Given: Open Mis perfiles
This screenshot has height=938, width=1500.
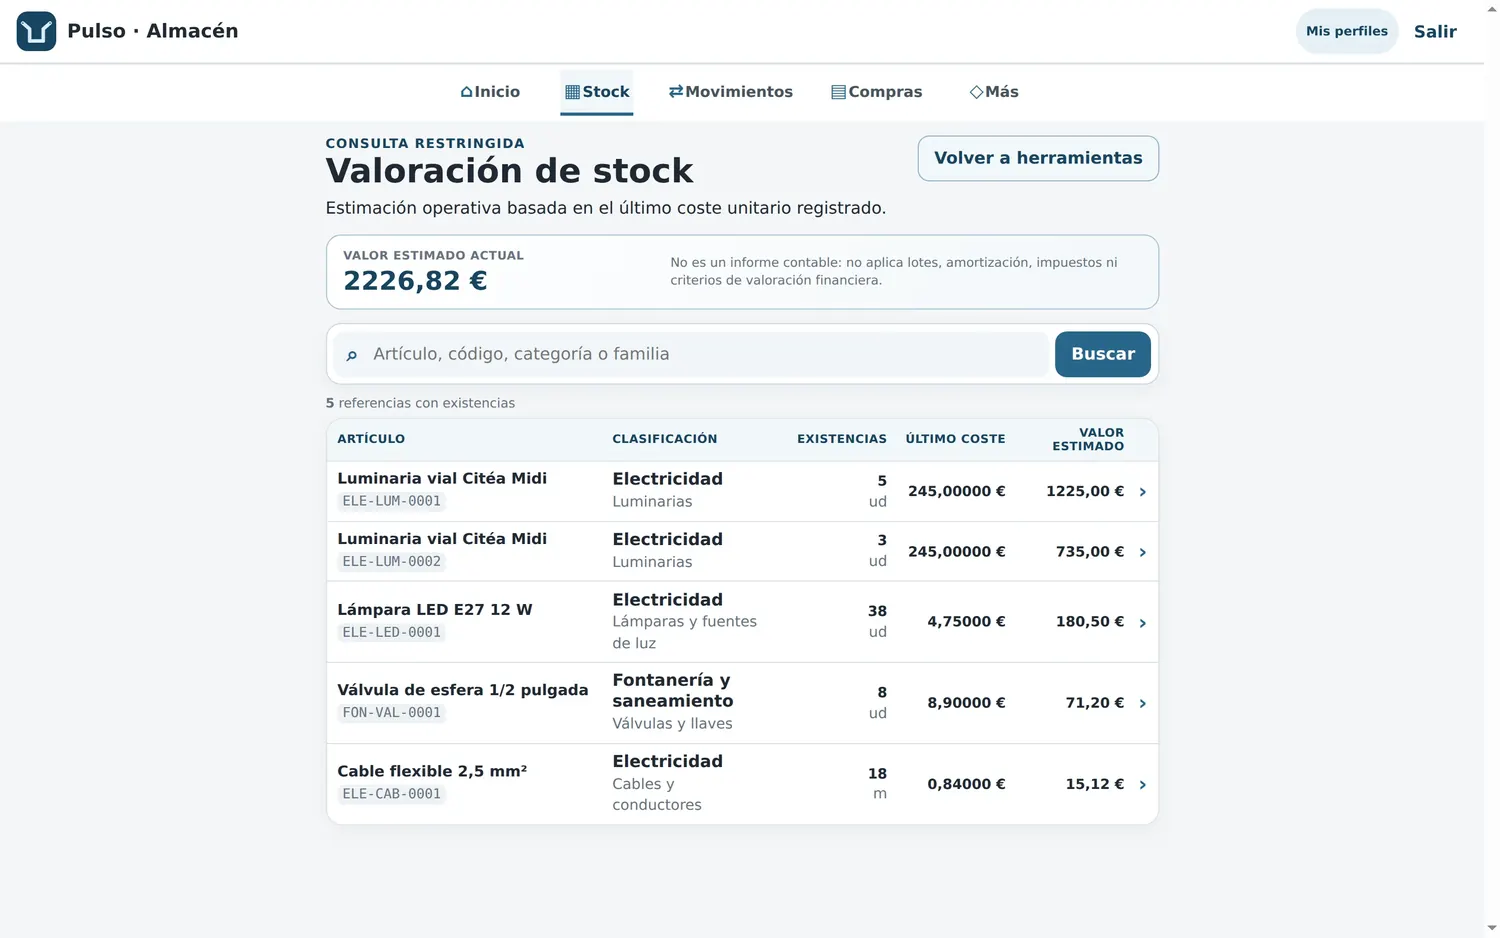Looking at the screenshot, I should coord(1347,31).
